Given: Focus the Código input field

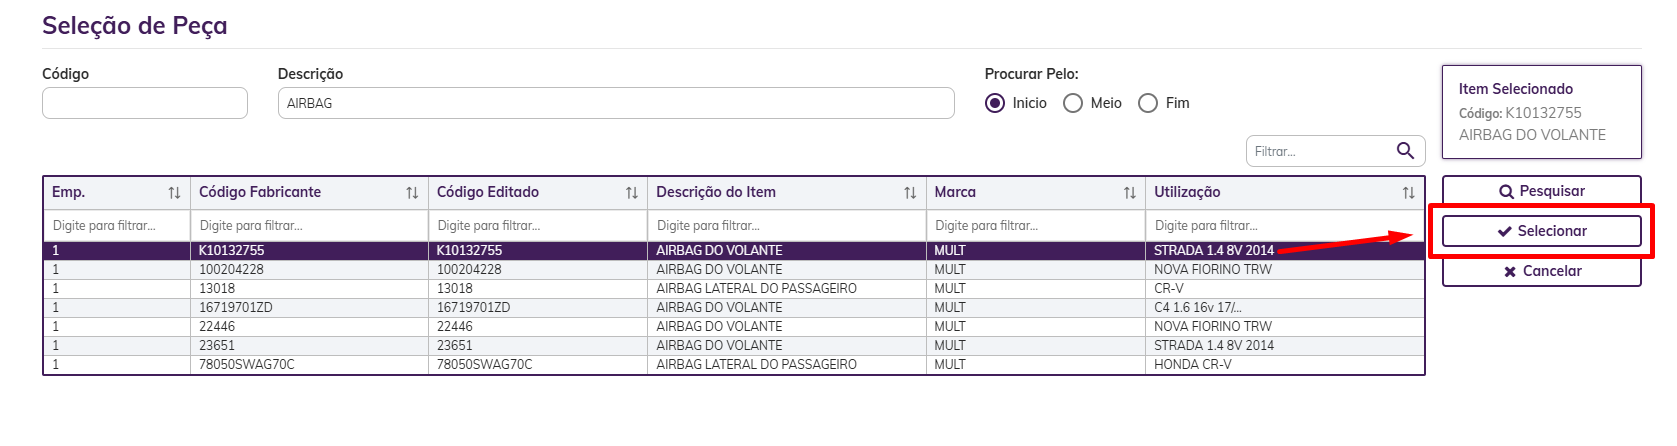Looking at the screenshot, I should tap(145, 103).
